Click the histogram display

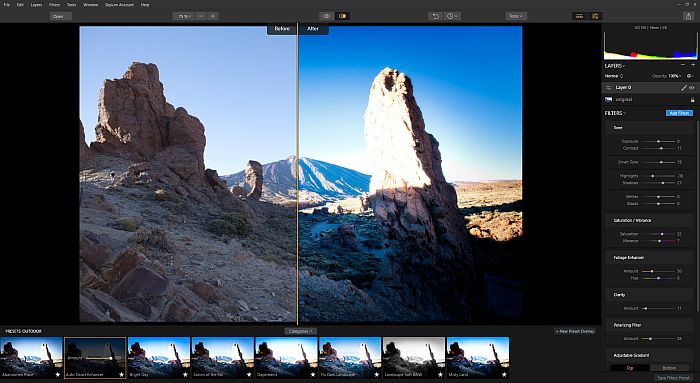pyautogui.click(x=650, y=45)
